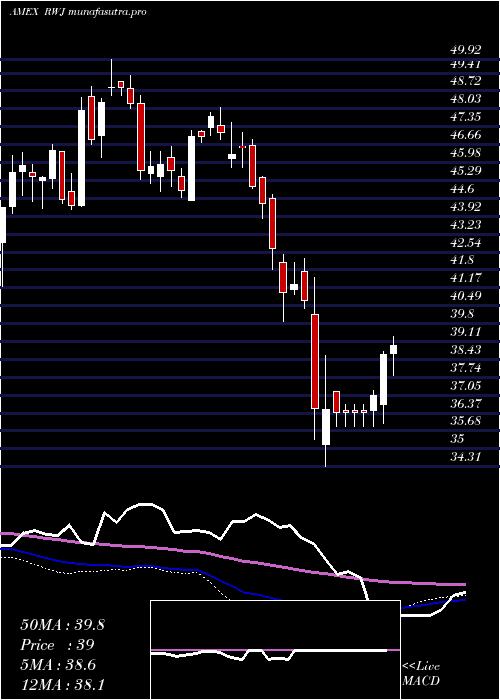Click the highest candlestick wick near 49.92
The width and height of the screenshot is (500, 700).
[x=112, y=77]
